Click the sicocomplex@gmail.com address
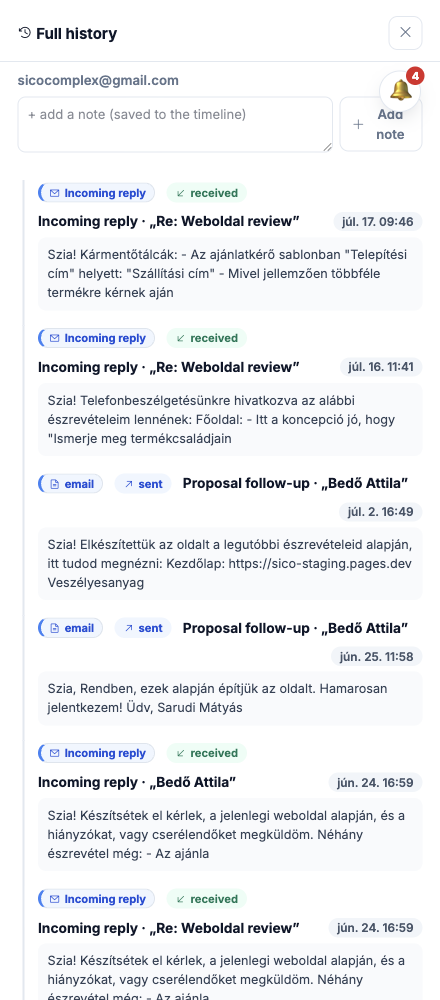 [98, 80]
